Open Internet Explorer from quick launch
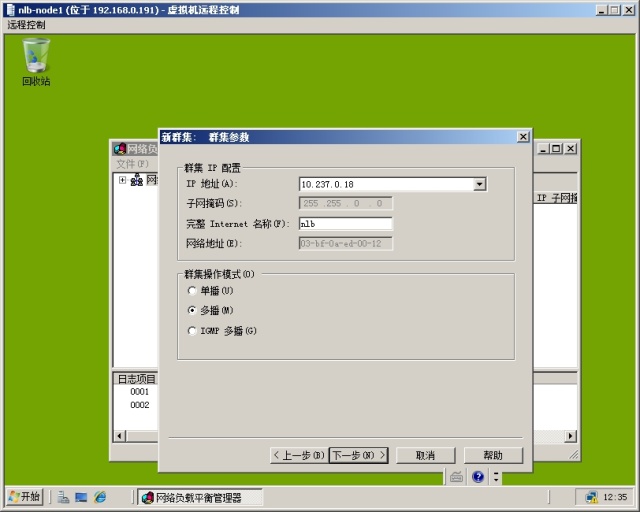 [x=100, y=497]
